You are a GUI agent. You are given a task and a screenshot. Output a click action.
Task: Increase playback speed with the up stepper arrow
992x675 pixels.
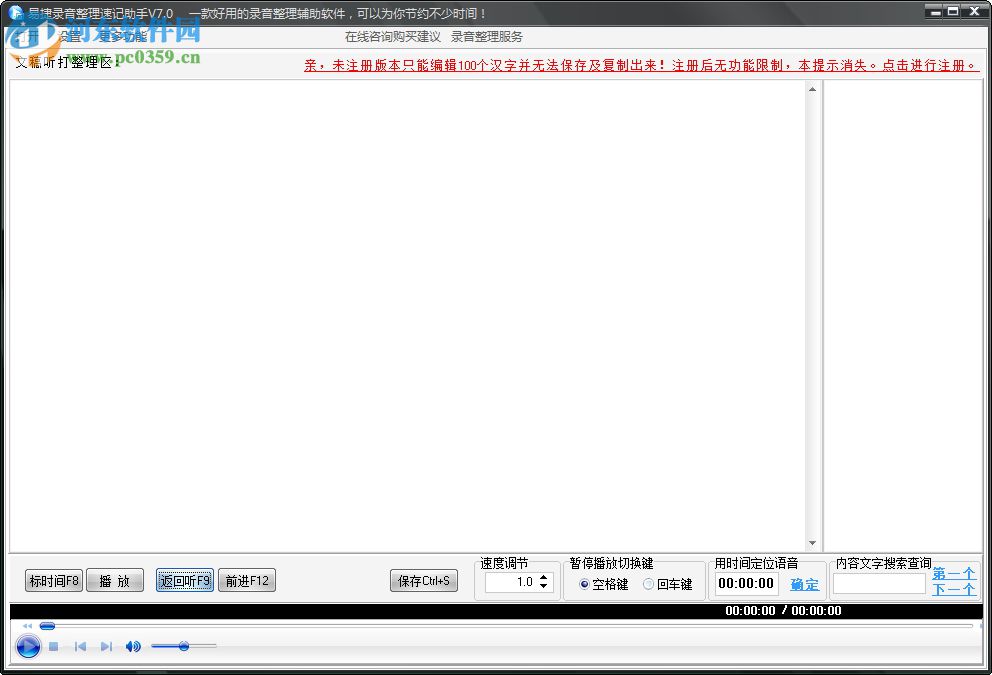coord(544,577)
